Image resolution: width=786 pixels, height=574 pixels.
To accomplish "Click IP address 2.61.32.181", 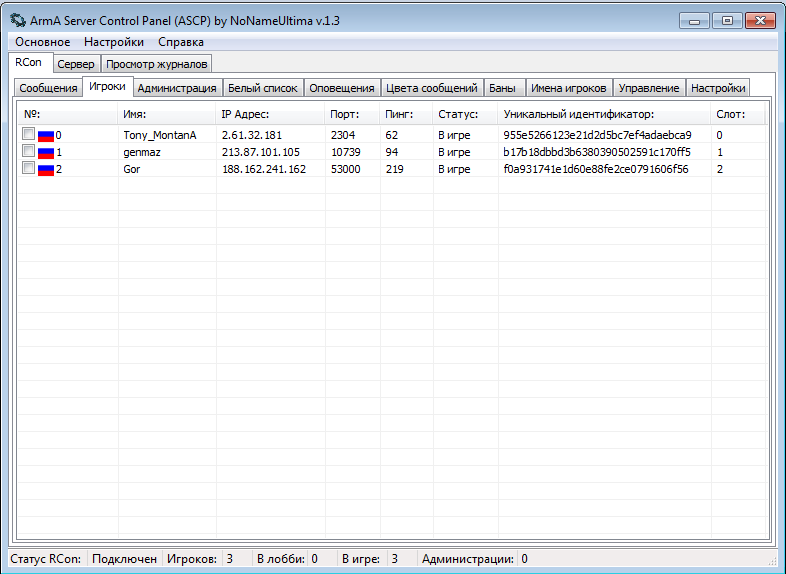I will [252, 135].
